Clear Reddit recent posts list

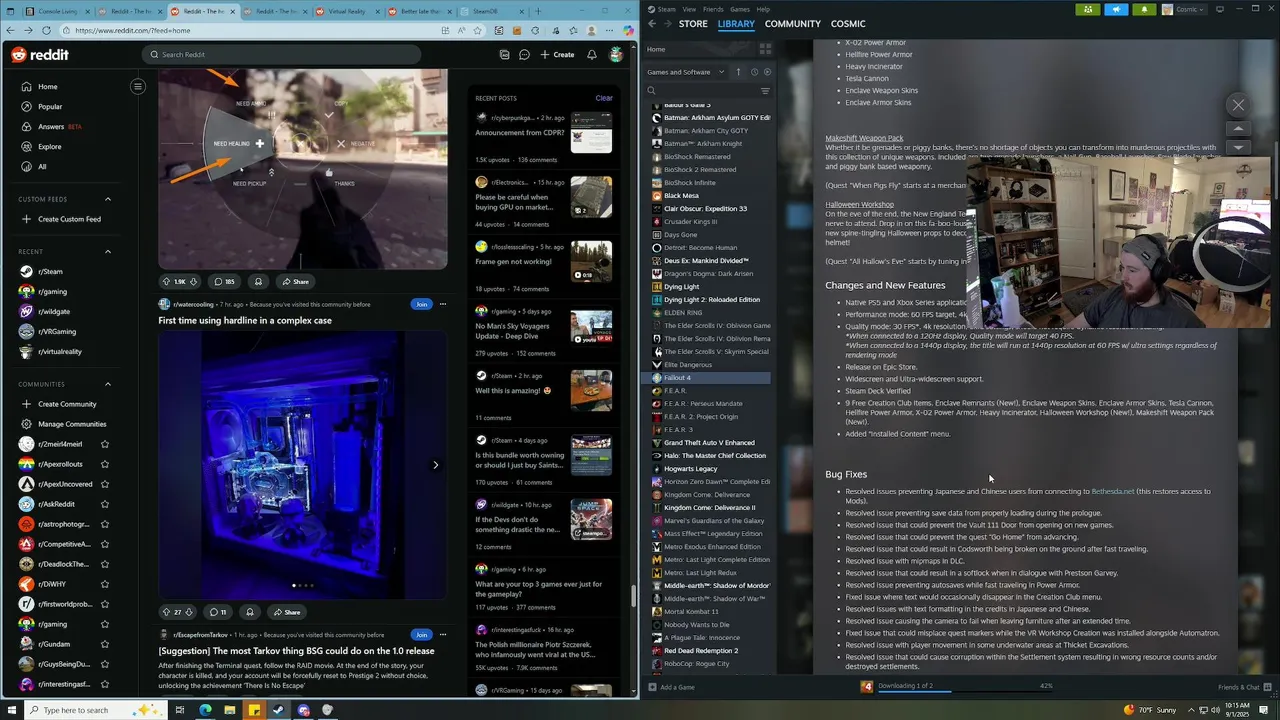[604, 98]
